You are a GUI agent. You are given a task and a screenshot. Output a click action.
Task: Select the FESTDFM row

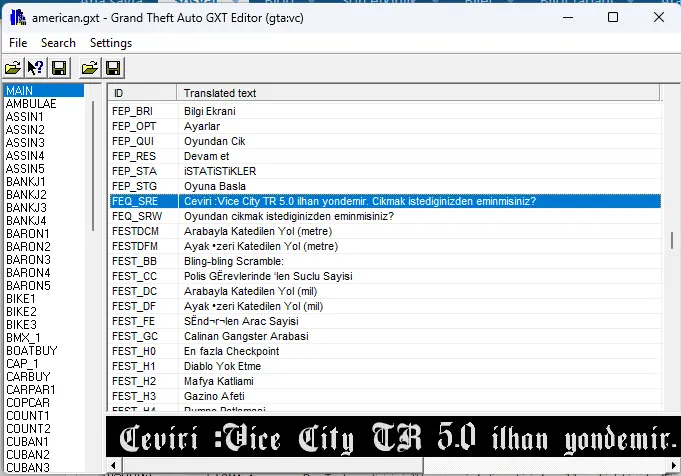point(385,246)
